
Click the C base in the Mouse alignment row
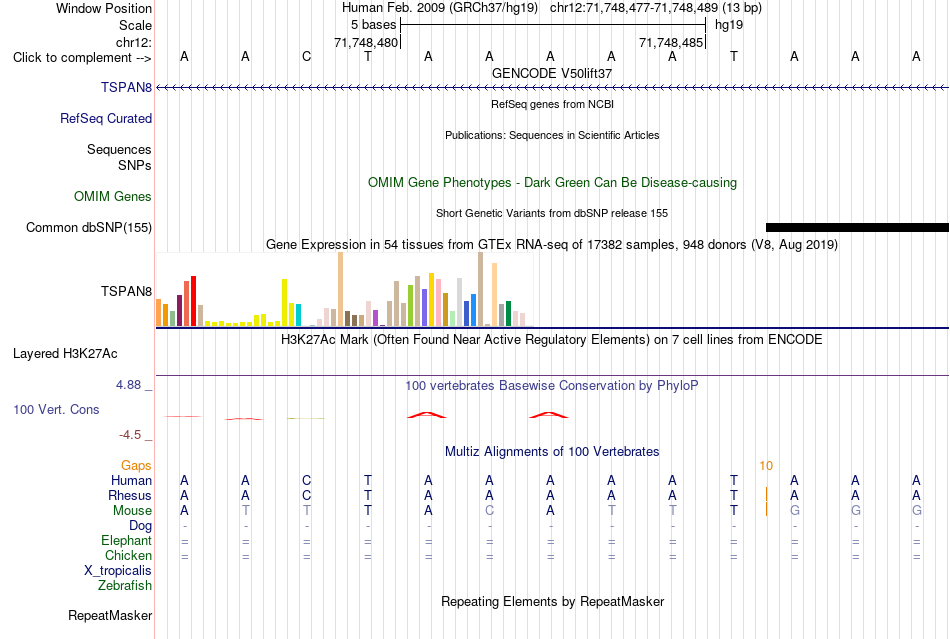pyautogui.click(x=490, y=511)
